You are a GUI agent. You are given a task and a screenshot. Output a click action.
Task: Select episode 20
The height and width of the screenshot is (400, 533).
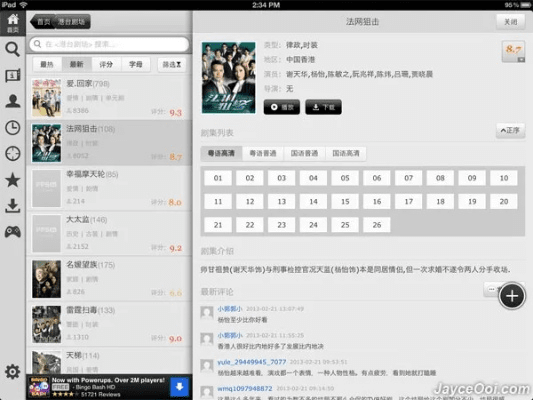504,202
